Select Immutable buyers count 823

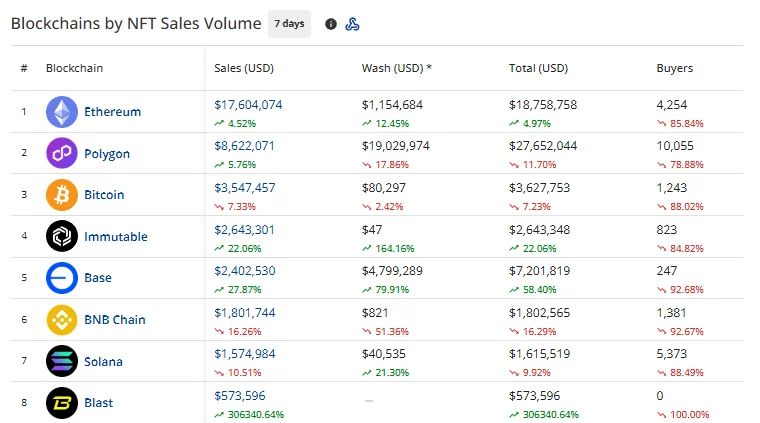pos(666,229)
